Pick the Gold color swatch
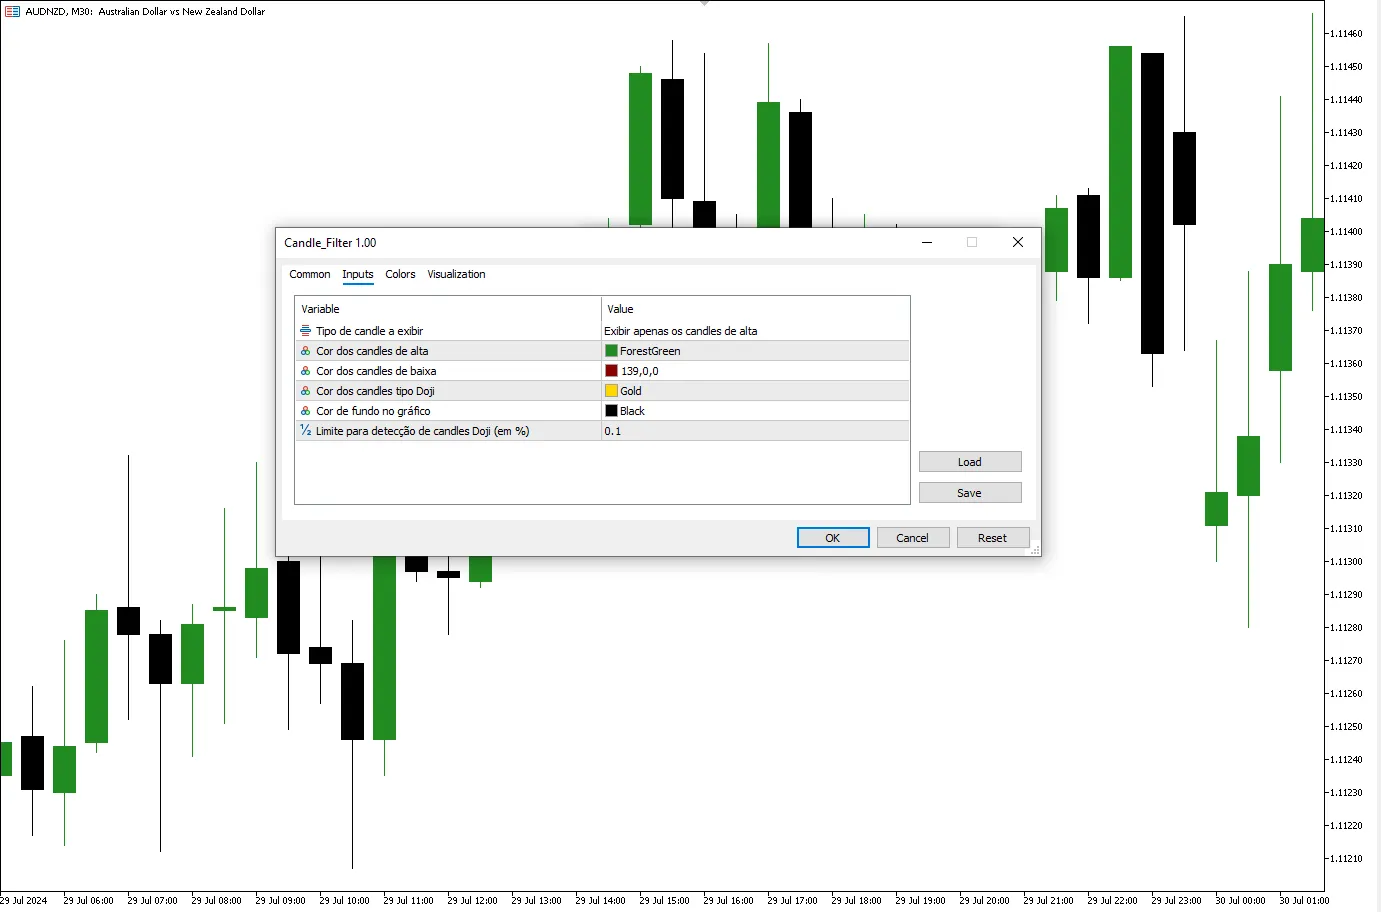Screen dimensions: 1381x912 click(611, 391)
